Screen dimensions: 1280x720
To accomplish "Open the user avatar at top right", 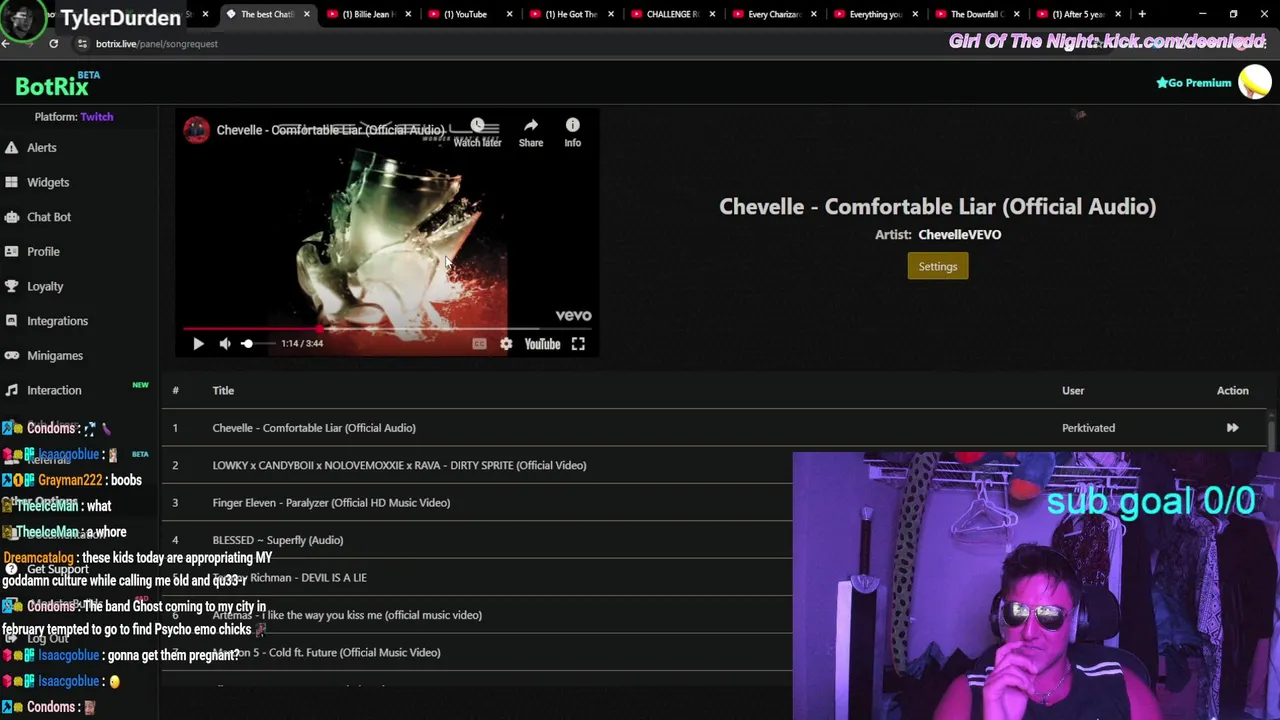I will 1255,82.
